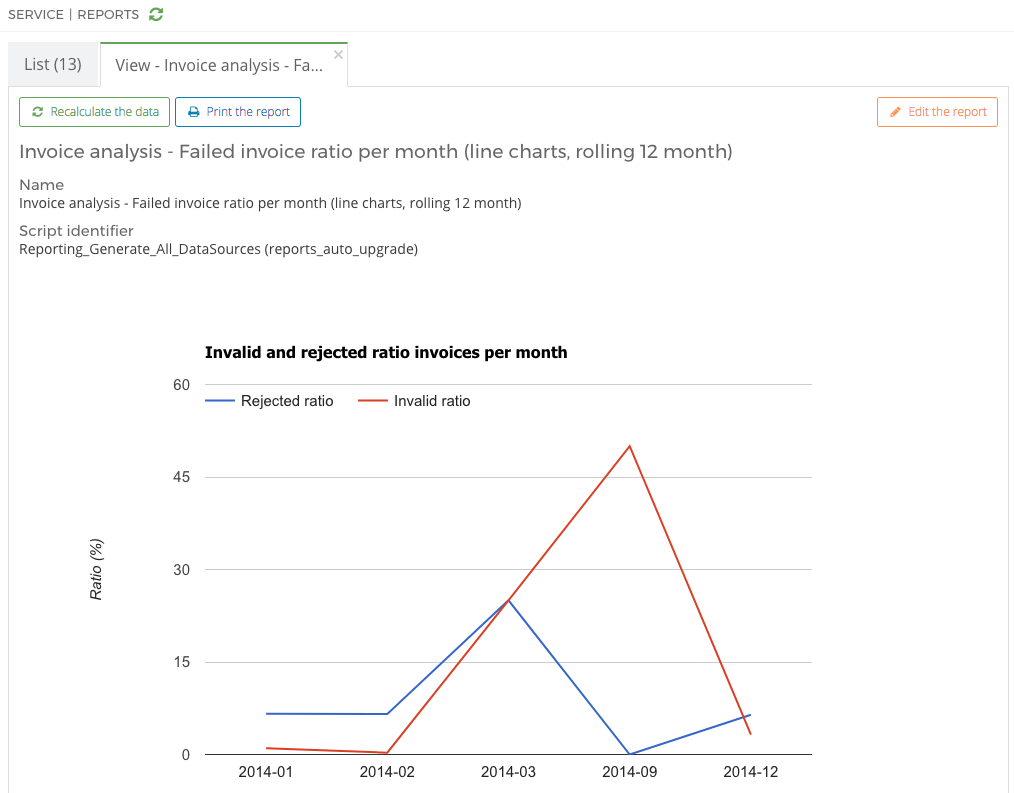Switch to the List (13) tab
The width and height of the screenshot is (1014, 793).
coord(53,64)
